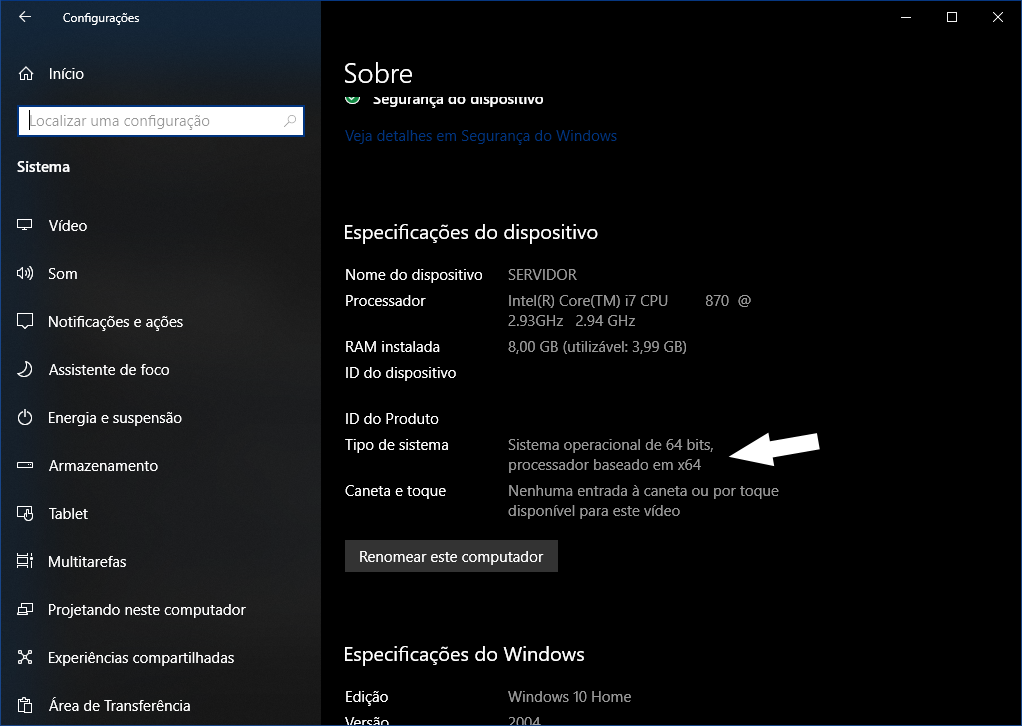Viewport: 1022px width, 726px height.
Task: Click Renomear este computador button
Action: 451,556
